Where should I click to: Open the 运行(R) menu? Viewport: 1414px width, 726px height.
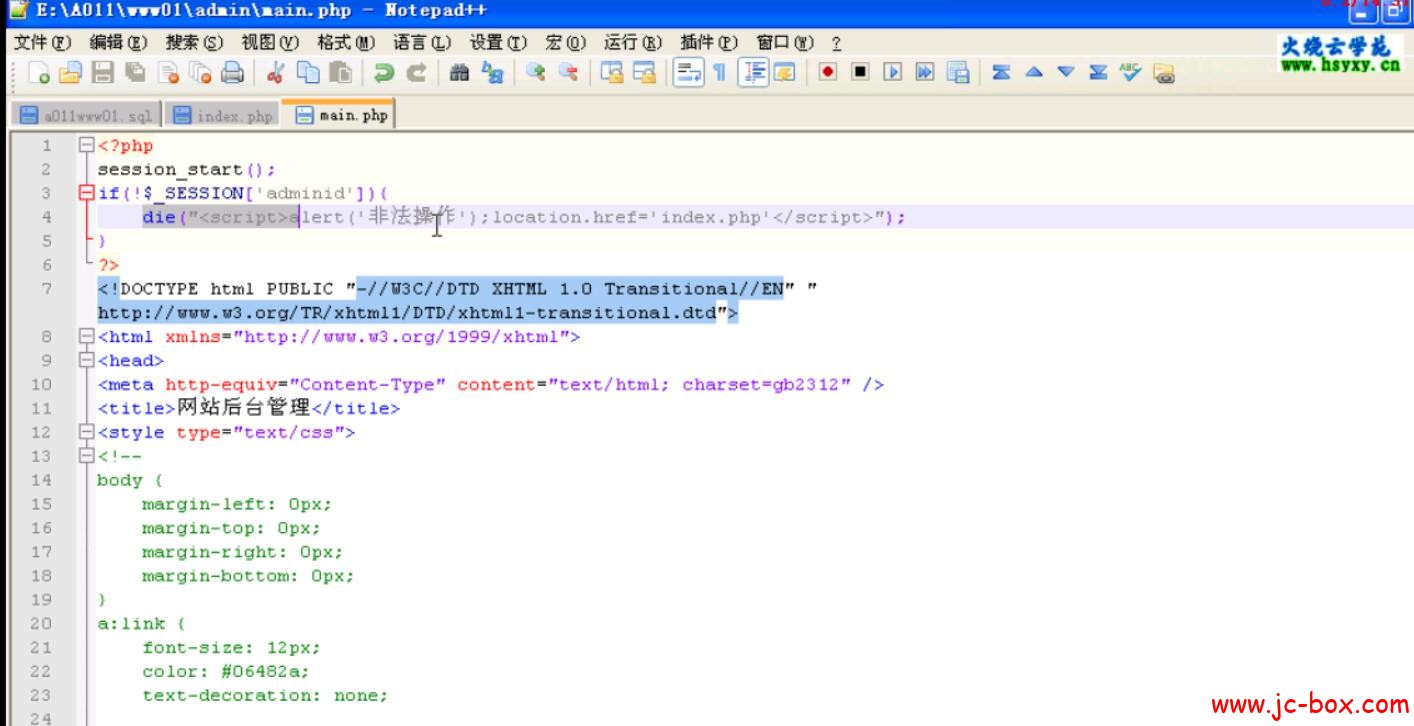coord(633,43)
